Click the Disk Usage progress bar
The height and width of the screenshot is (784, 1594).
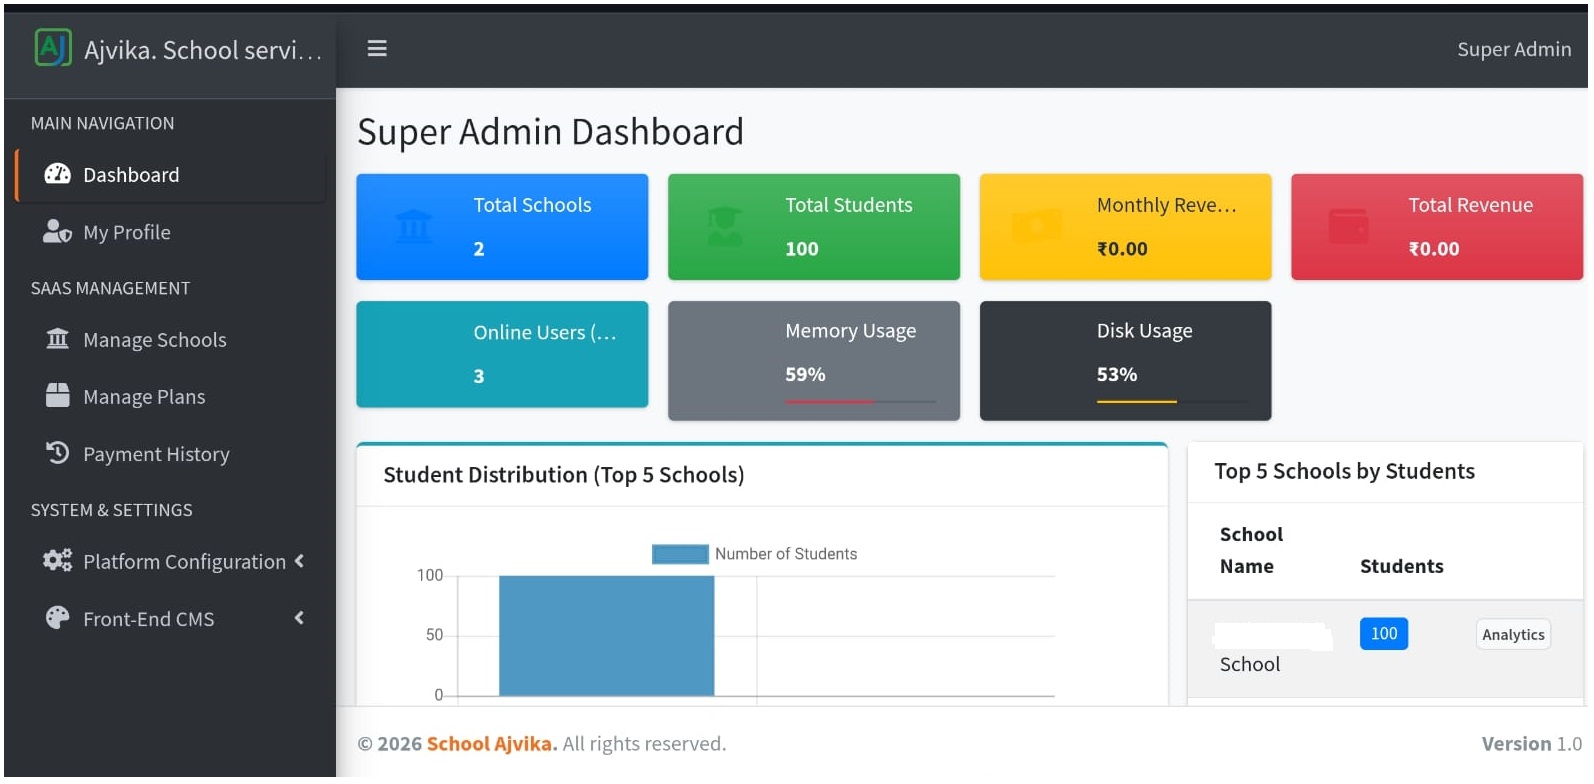1171,401
